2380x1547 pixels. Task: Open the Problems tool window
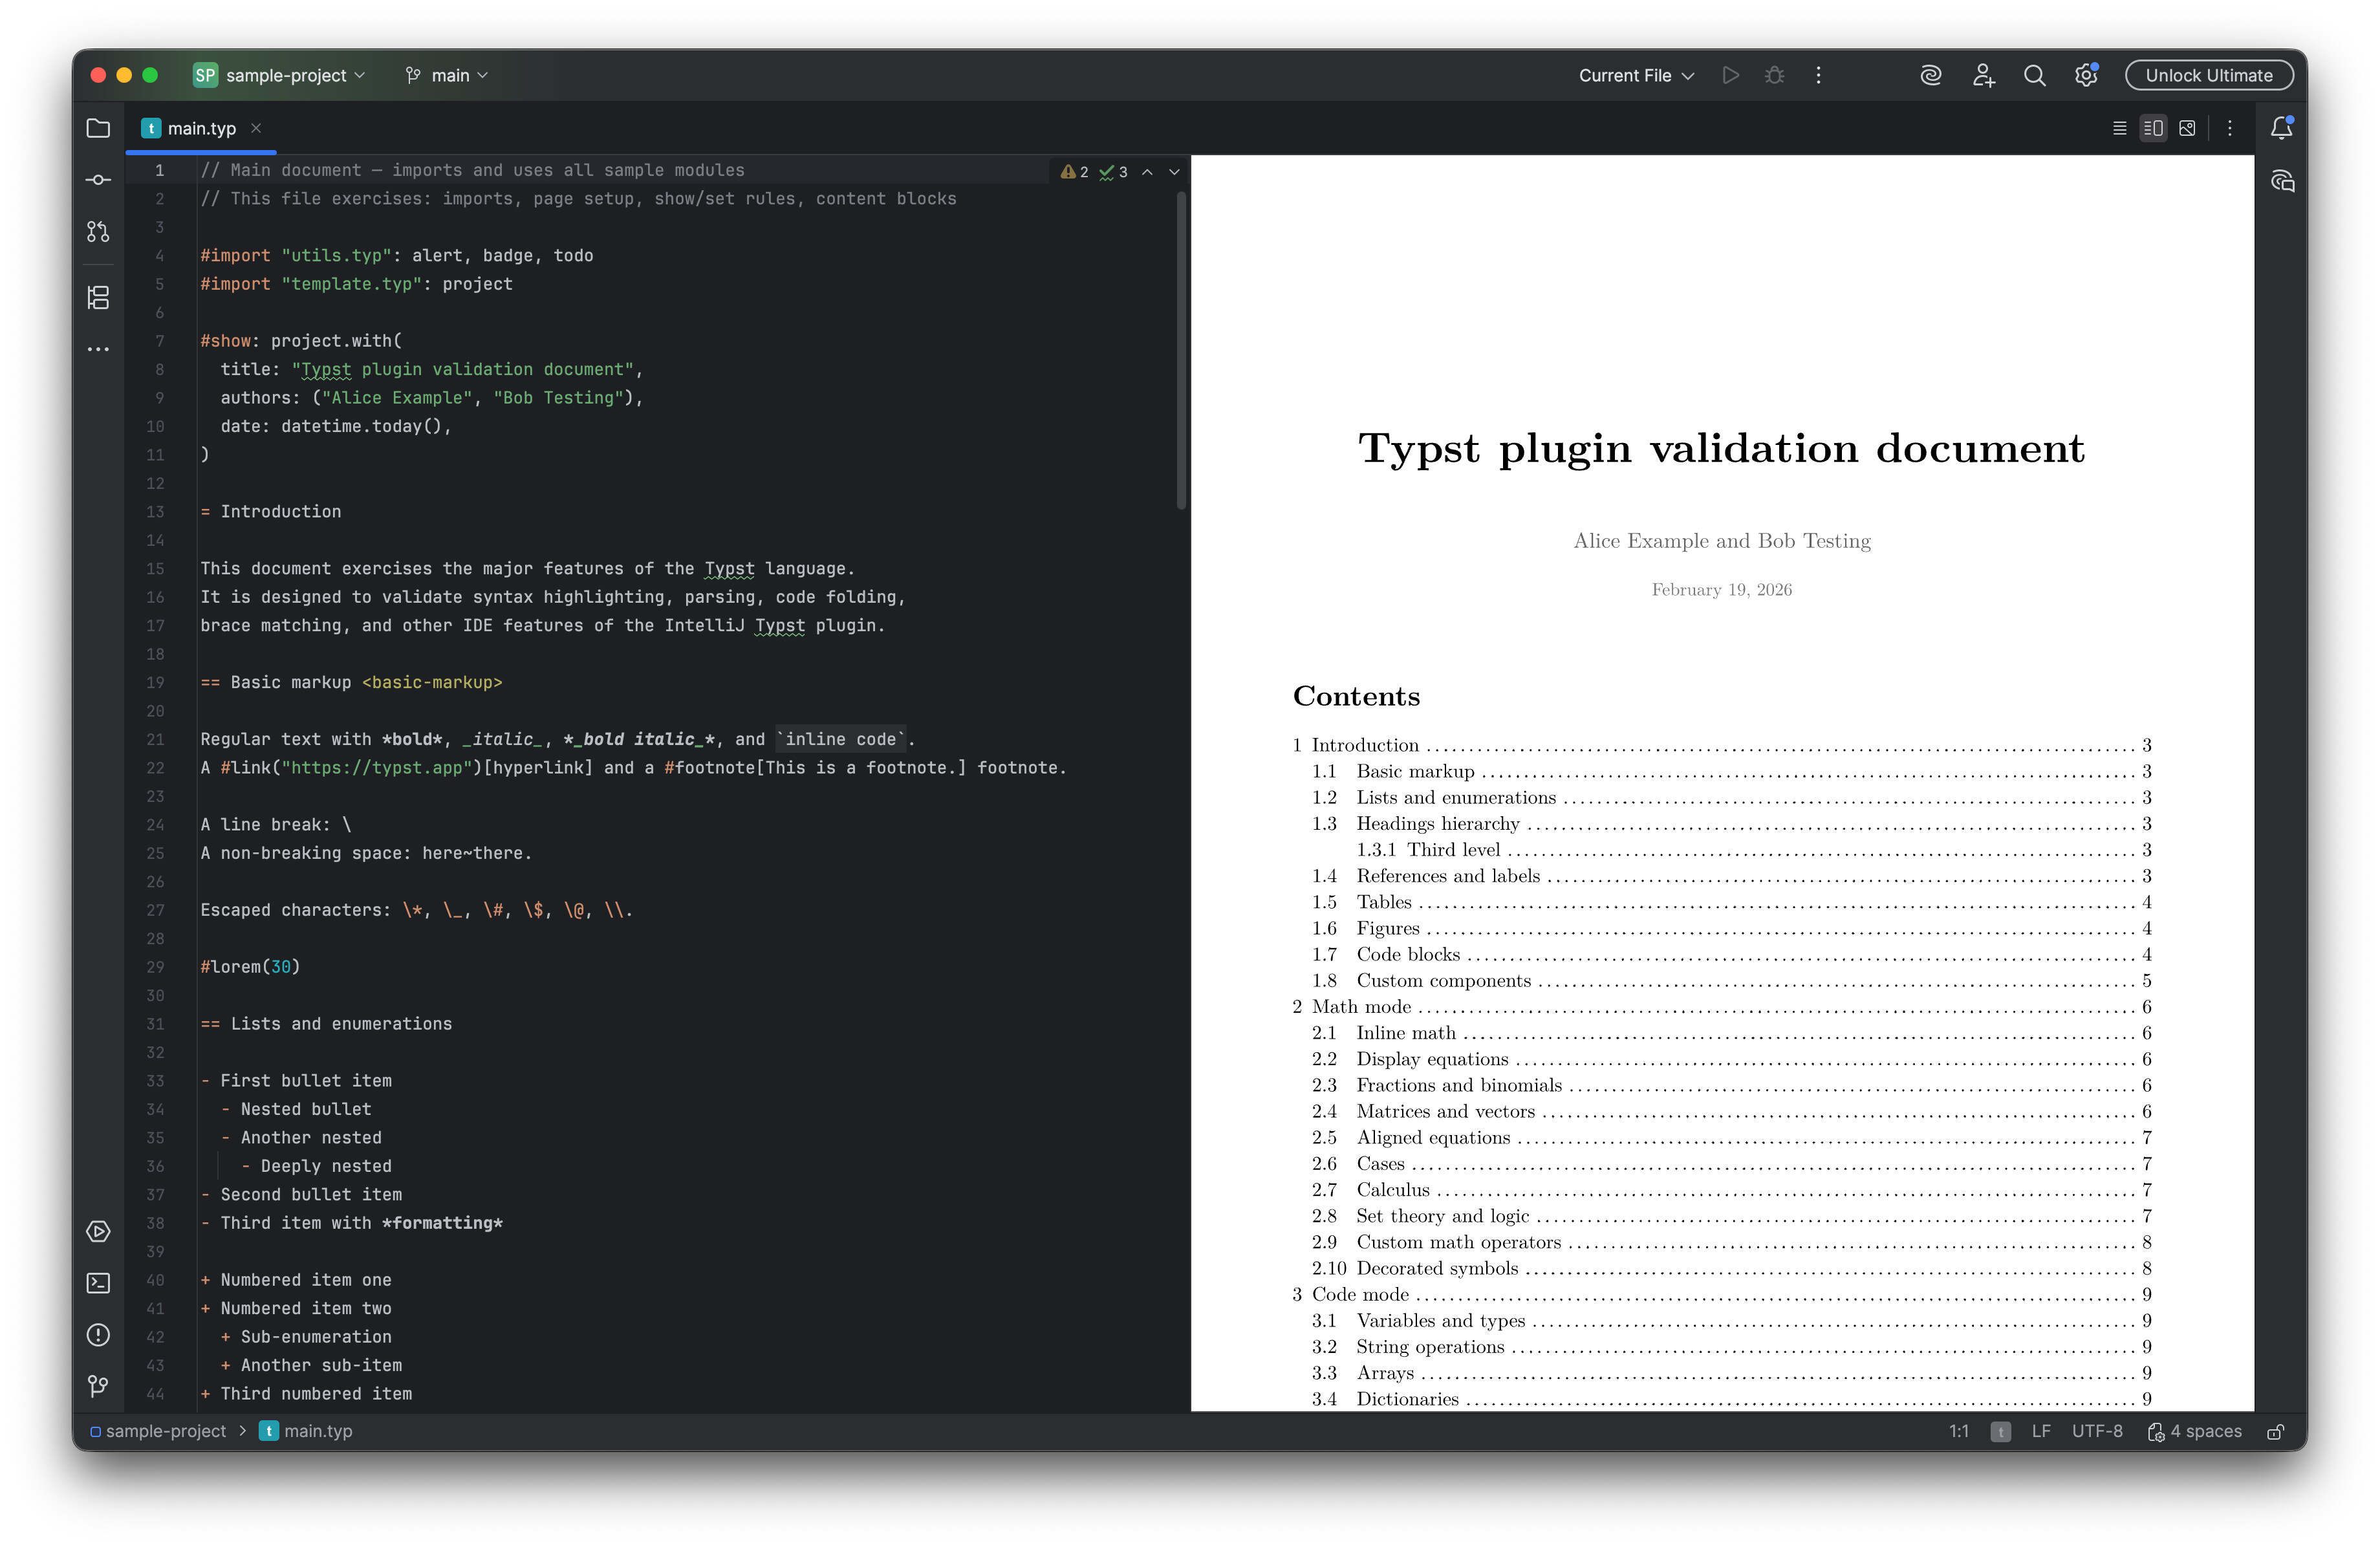[98, 1335]
